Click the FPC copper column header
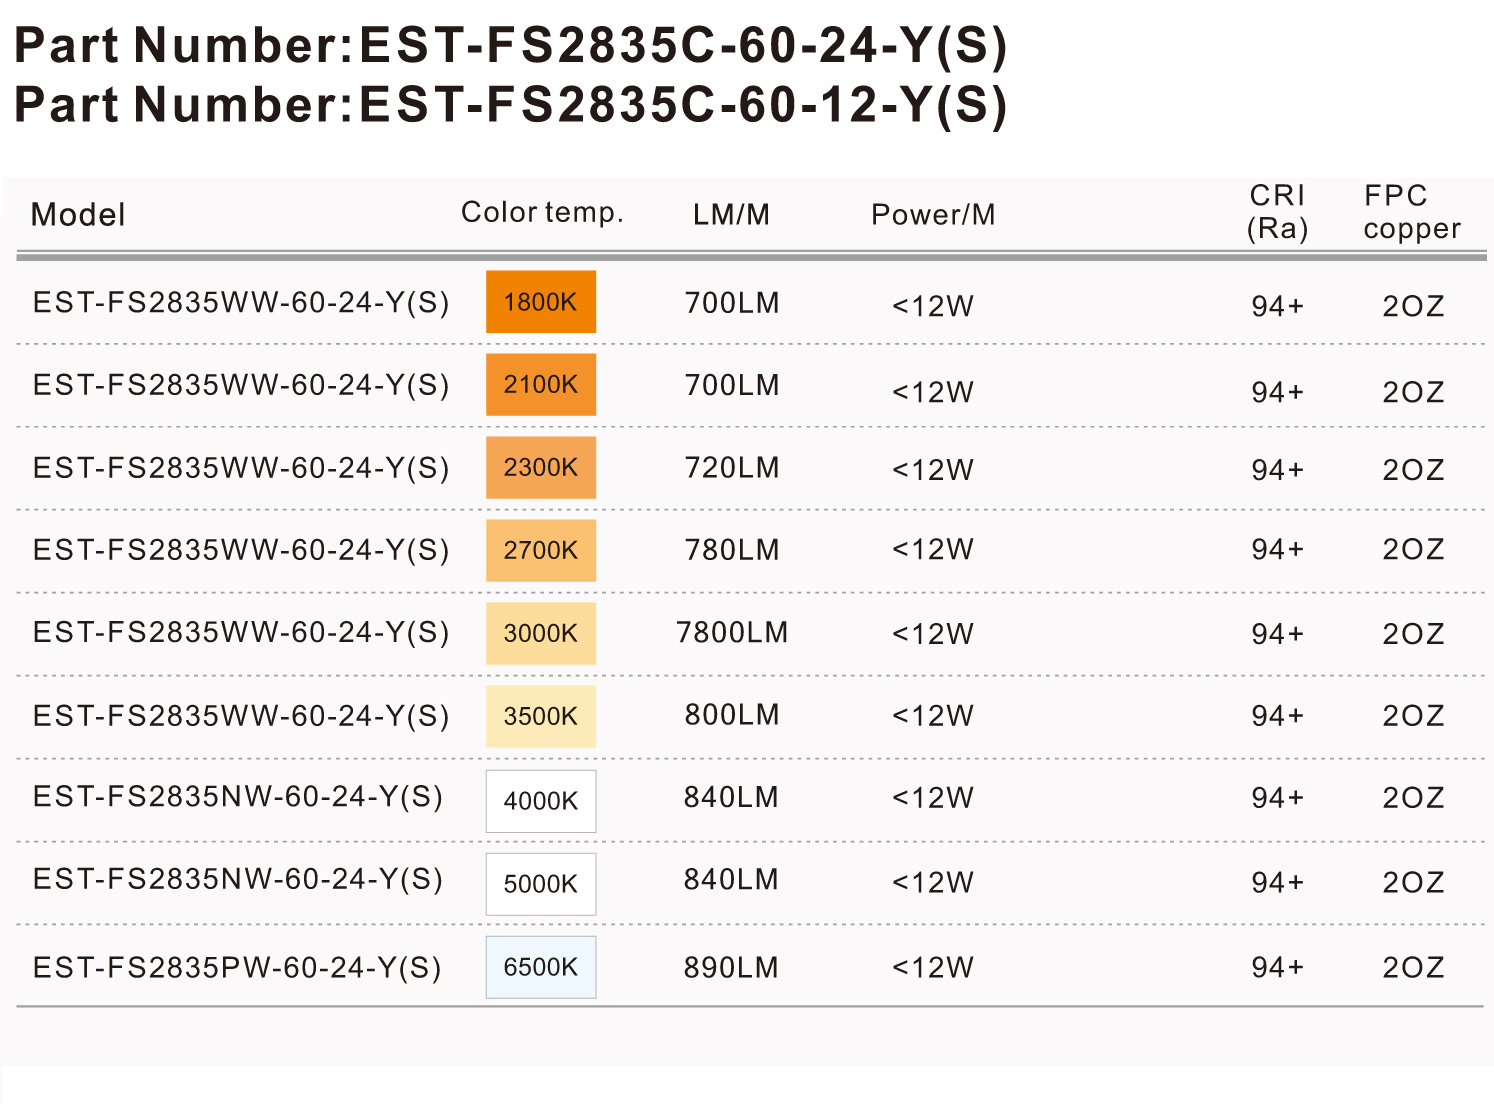Viewport: 1494px width, 1109px height. [1412, 212]
